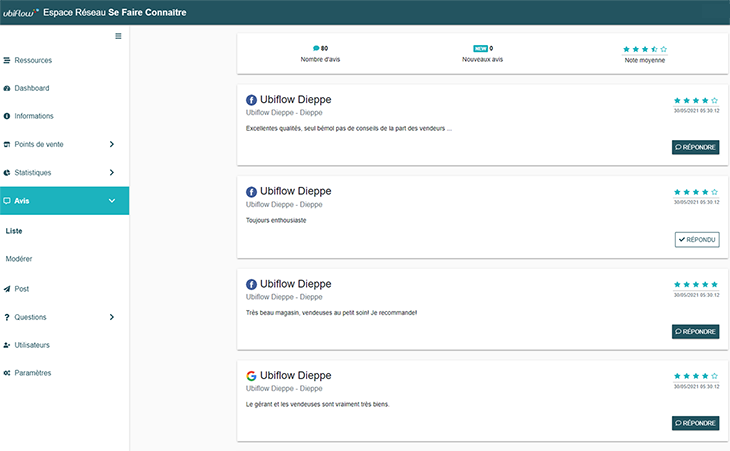Click 'Ubiflow Dieppe - Dieppe' subtitle of 'Toujours enthousiaste'
Image resolution: width=730 pixels, height=451 pixels.
[x=284, y=205]
